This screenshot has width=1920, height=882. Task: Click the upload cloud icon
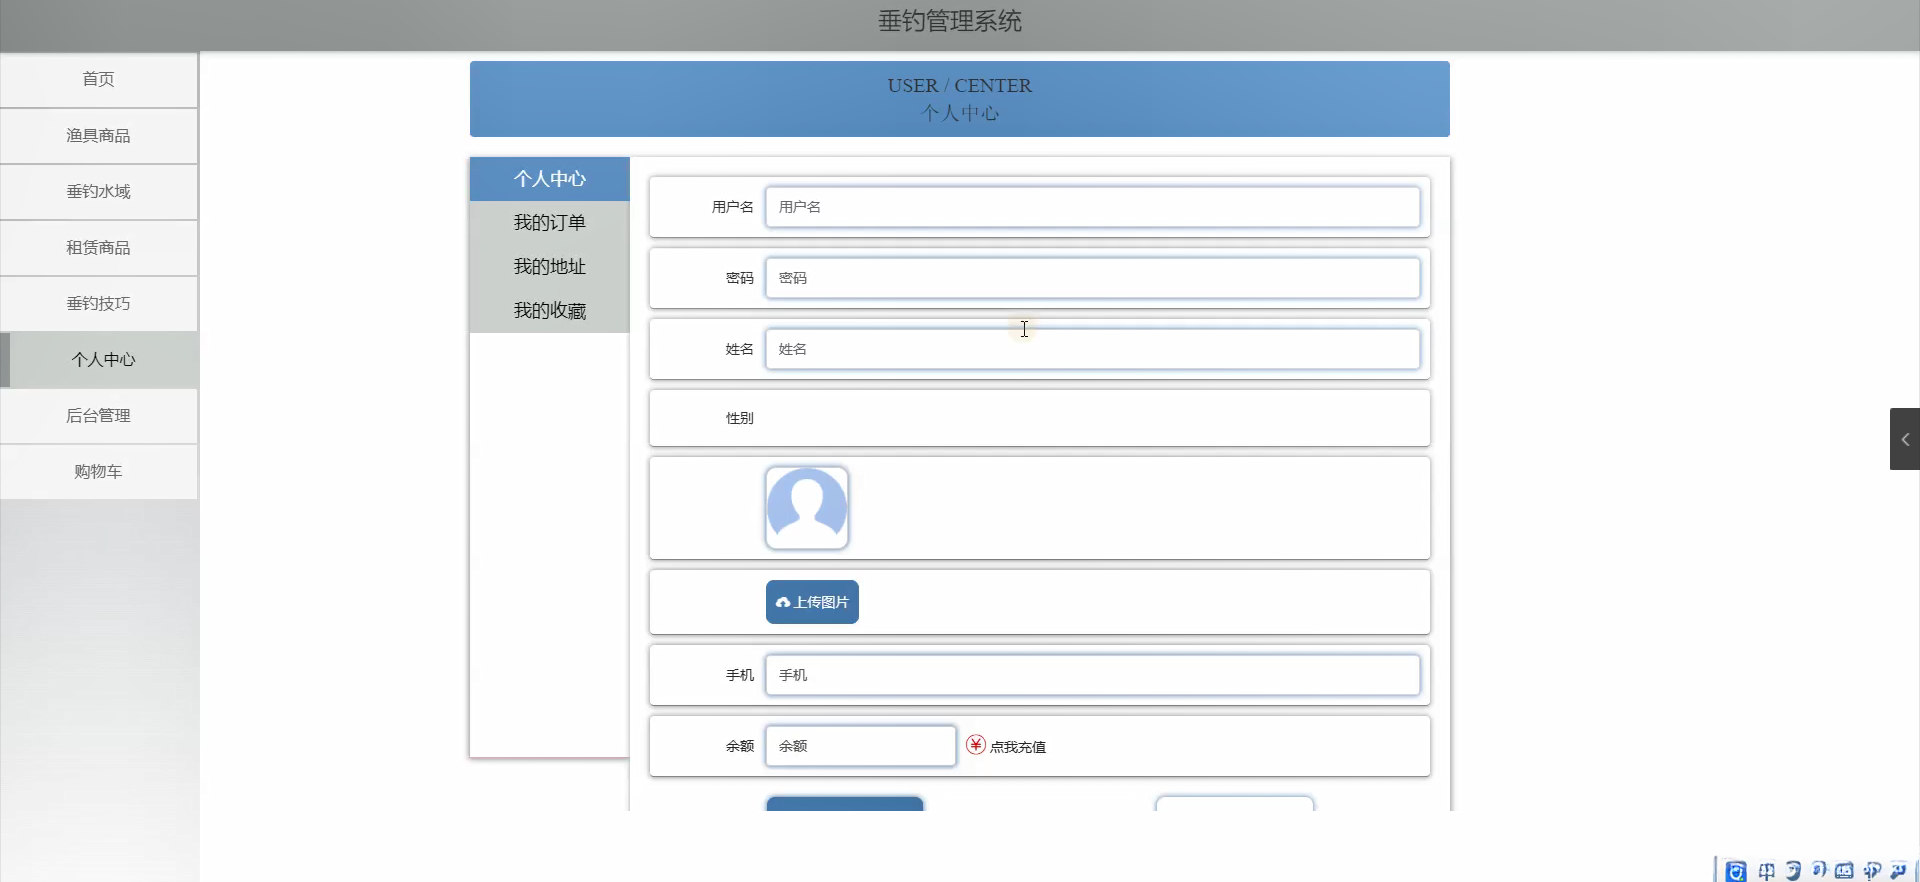click(x=783, y=602)
